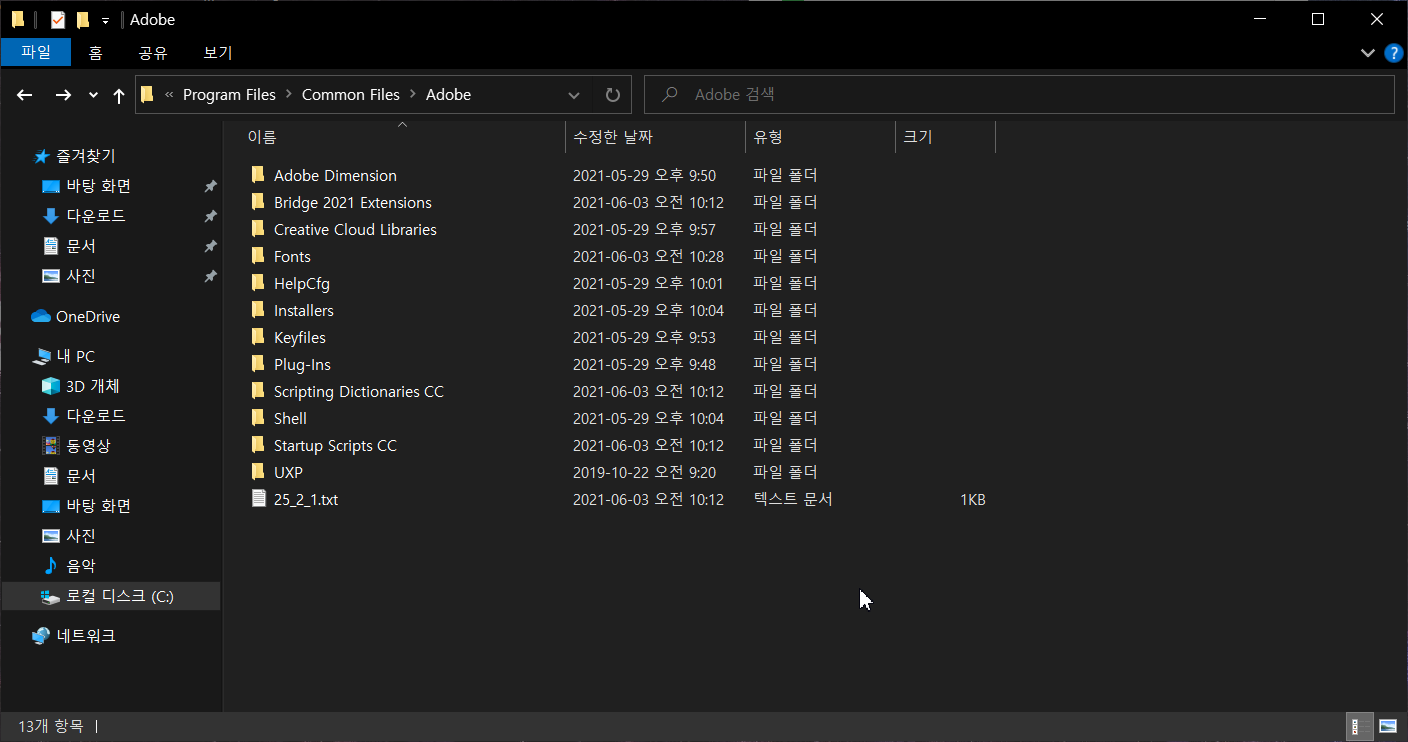This screenshot has width=1408, height=742.
Task: Click the 1KB size cell
Action: pos(973,499)
